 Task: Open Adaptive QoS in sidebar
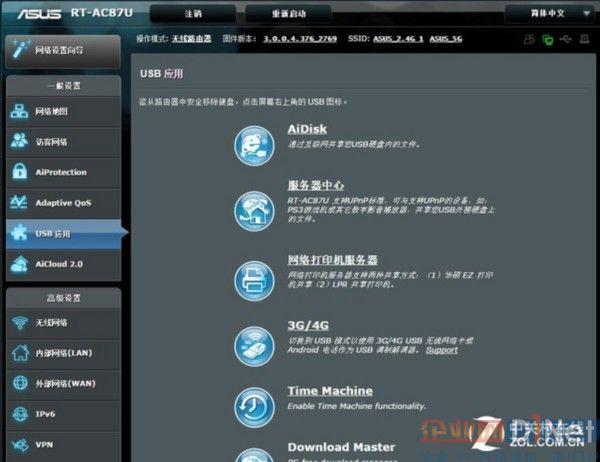point(64,203)
